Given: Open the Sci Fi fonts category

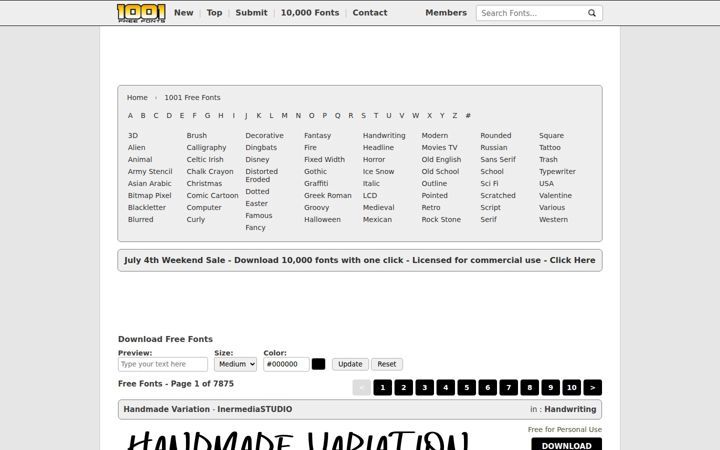Looking at the screenshot, I should (x=489, y=183).
